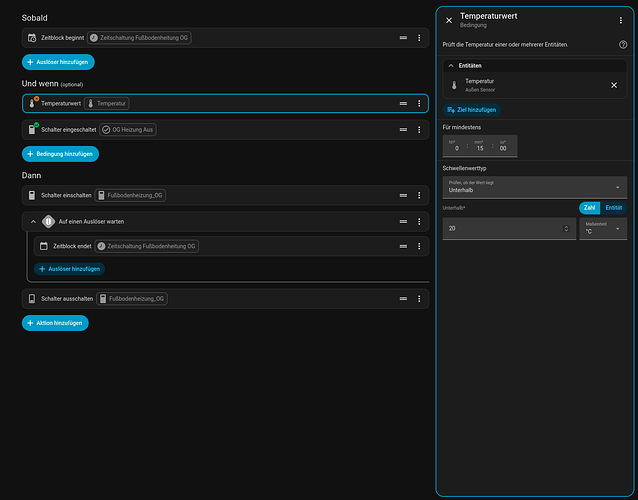638x500 pixels.
Task: Click the Aktion hinzufügen button
Action: tap(55, 323)
